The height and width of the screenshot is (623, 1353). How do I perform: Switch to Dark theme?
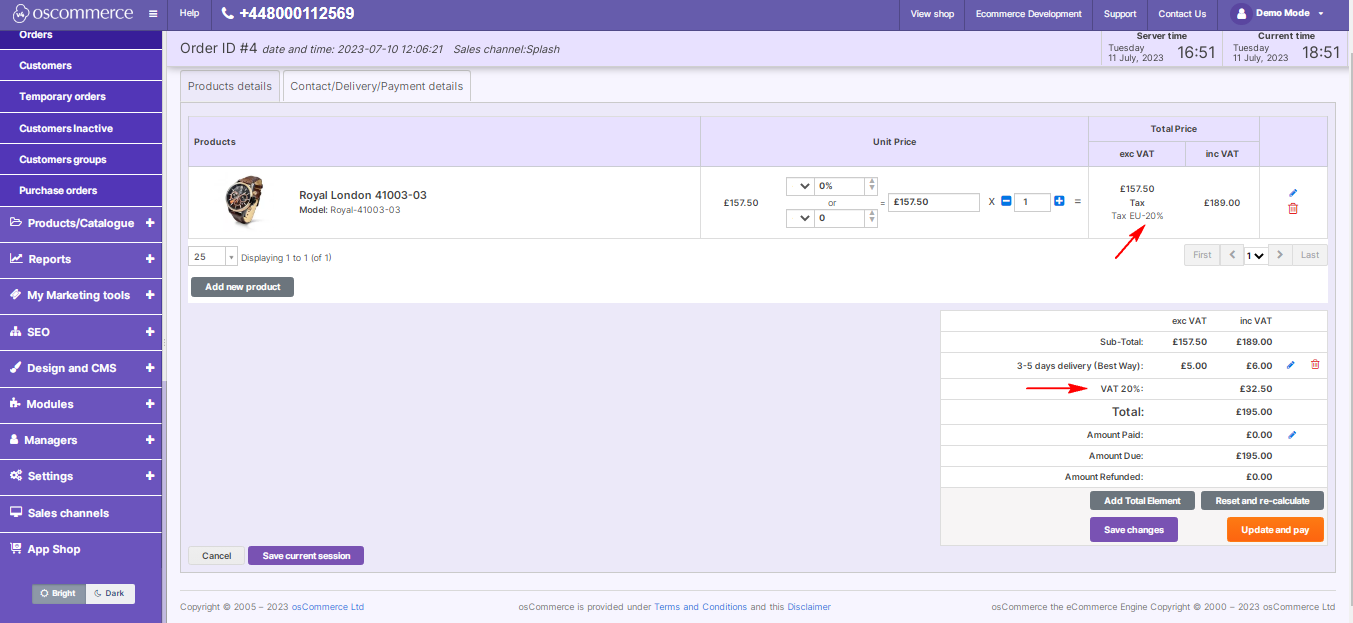(109, 593)
